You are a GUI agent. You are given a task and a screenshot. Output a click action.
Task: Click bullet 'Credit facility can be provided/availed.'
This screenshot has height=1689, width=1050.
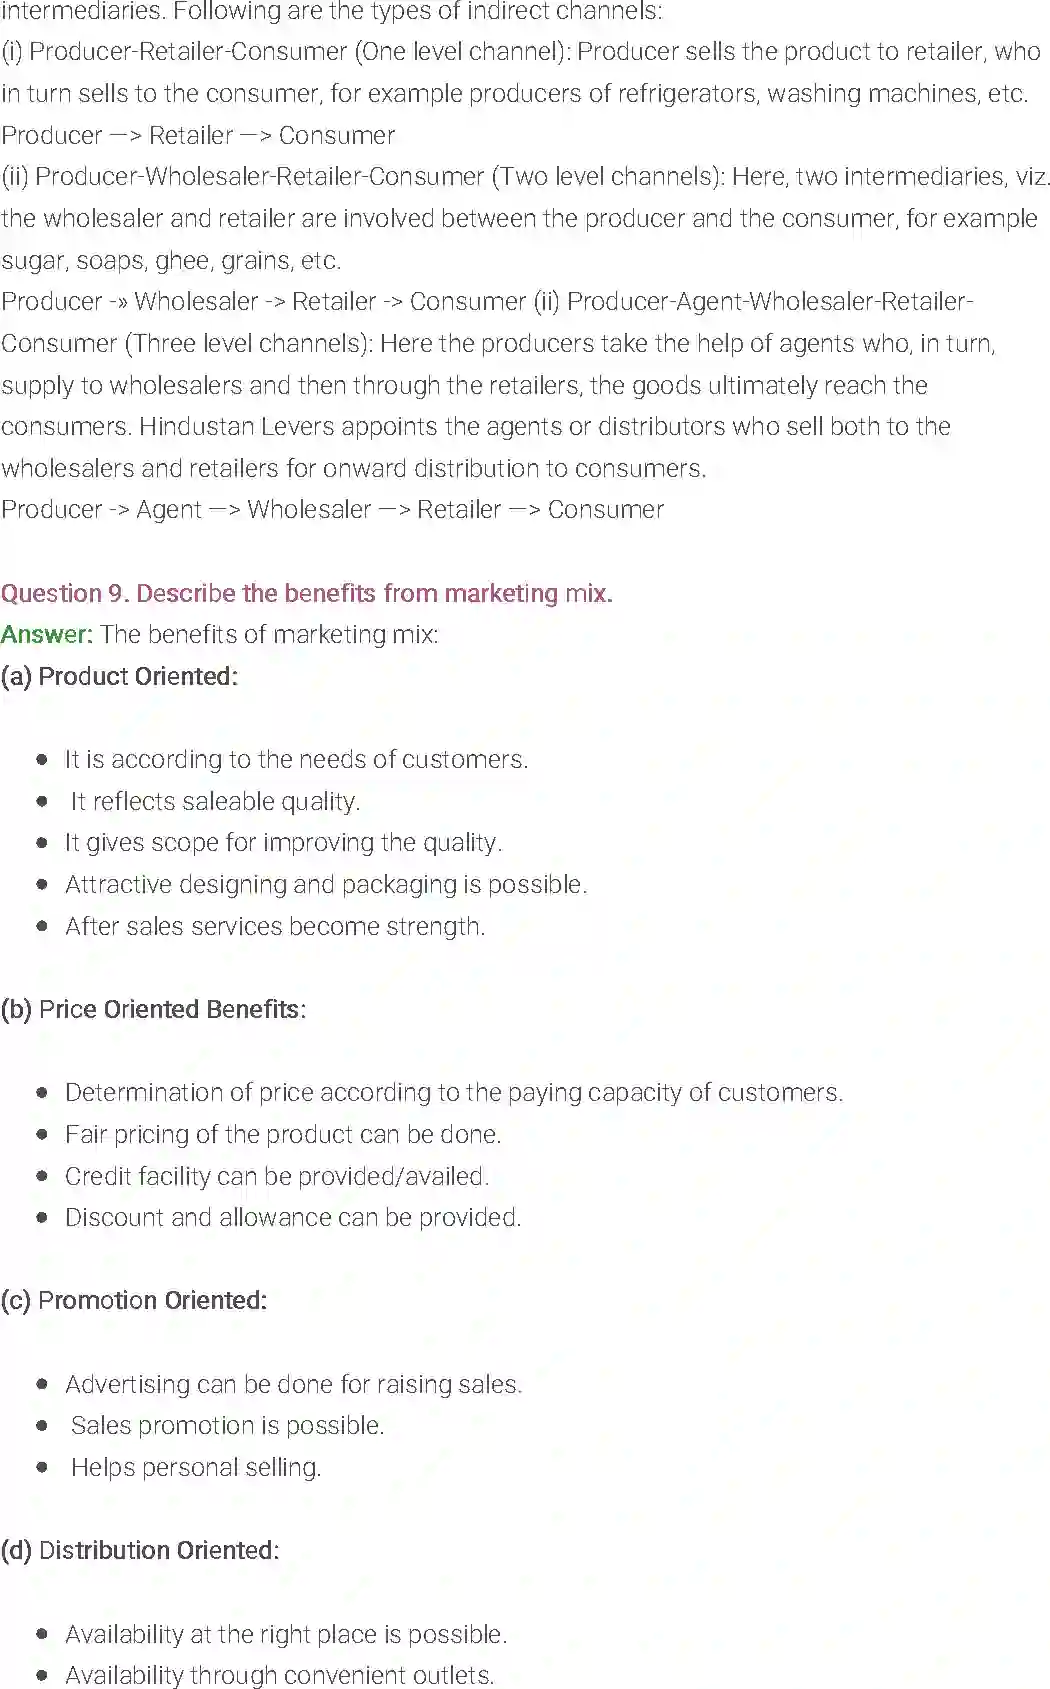pyautogui.click(x=277, y=1177)
